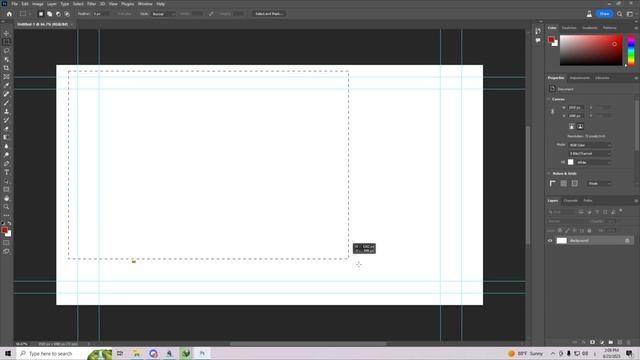Select the Eyedropper tool
The image size is (640, 360).
pos(6,85)
